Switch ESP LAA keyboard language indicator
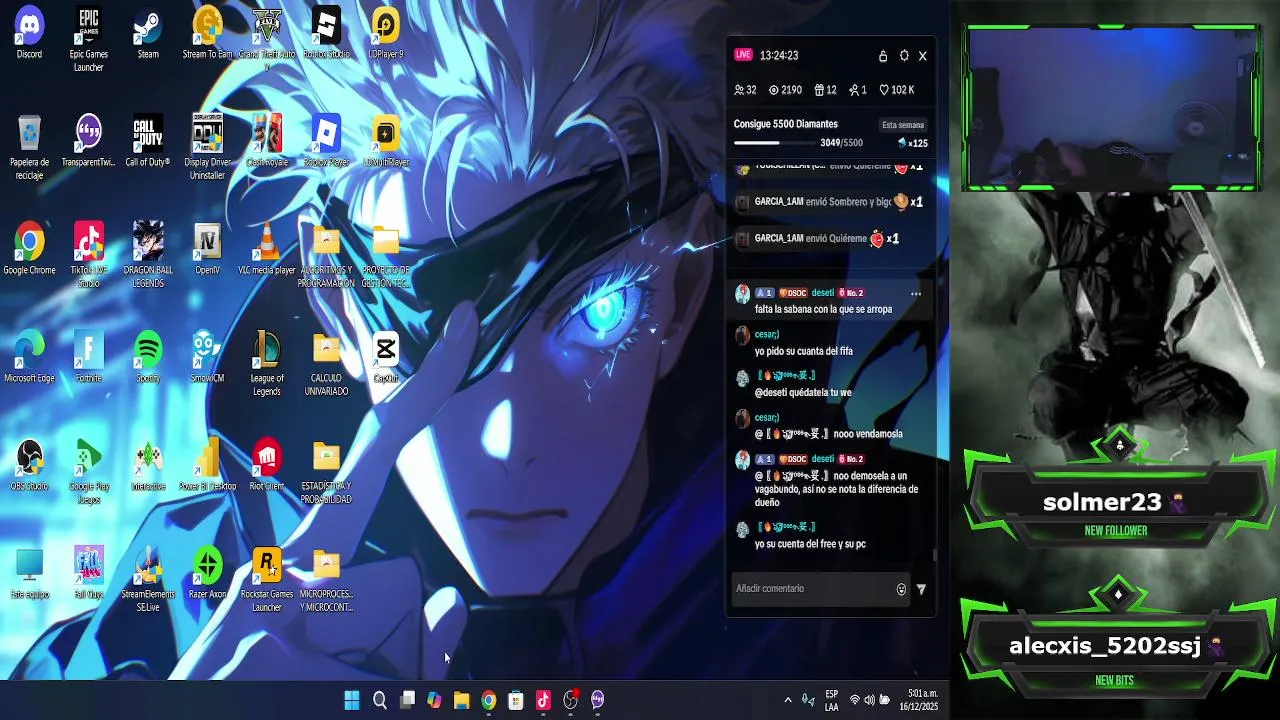 (832, 701)
